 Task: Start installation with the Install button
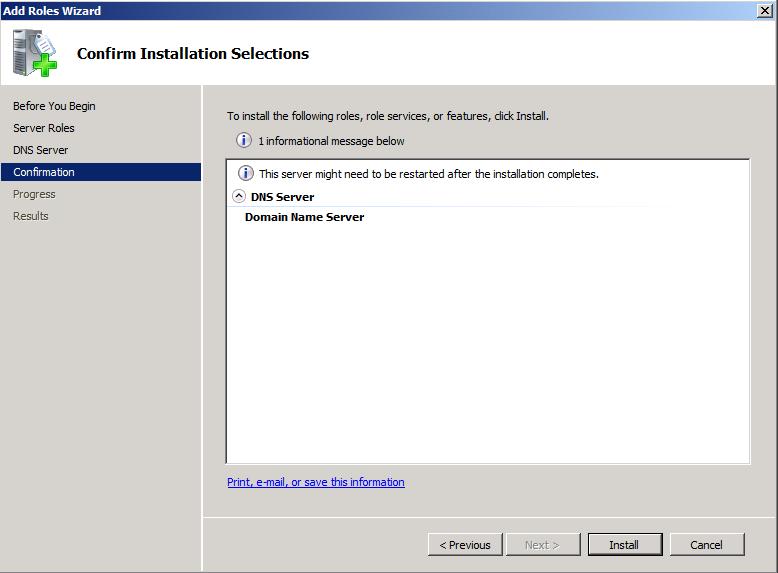point(625,545)
